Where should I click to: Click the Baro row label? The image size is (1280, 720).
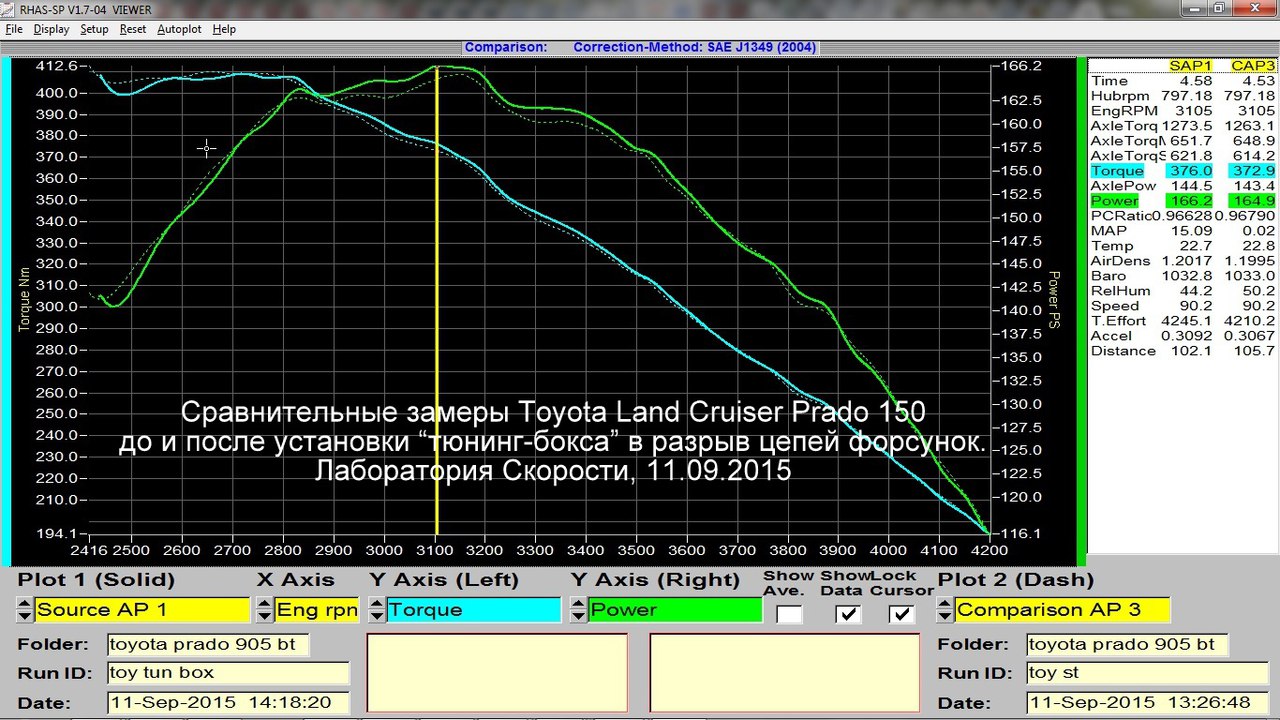[x=1108, y=276]
